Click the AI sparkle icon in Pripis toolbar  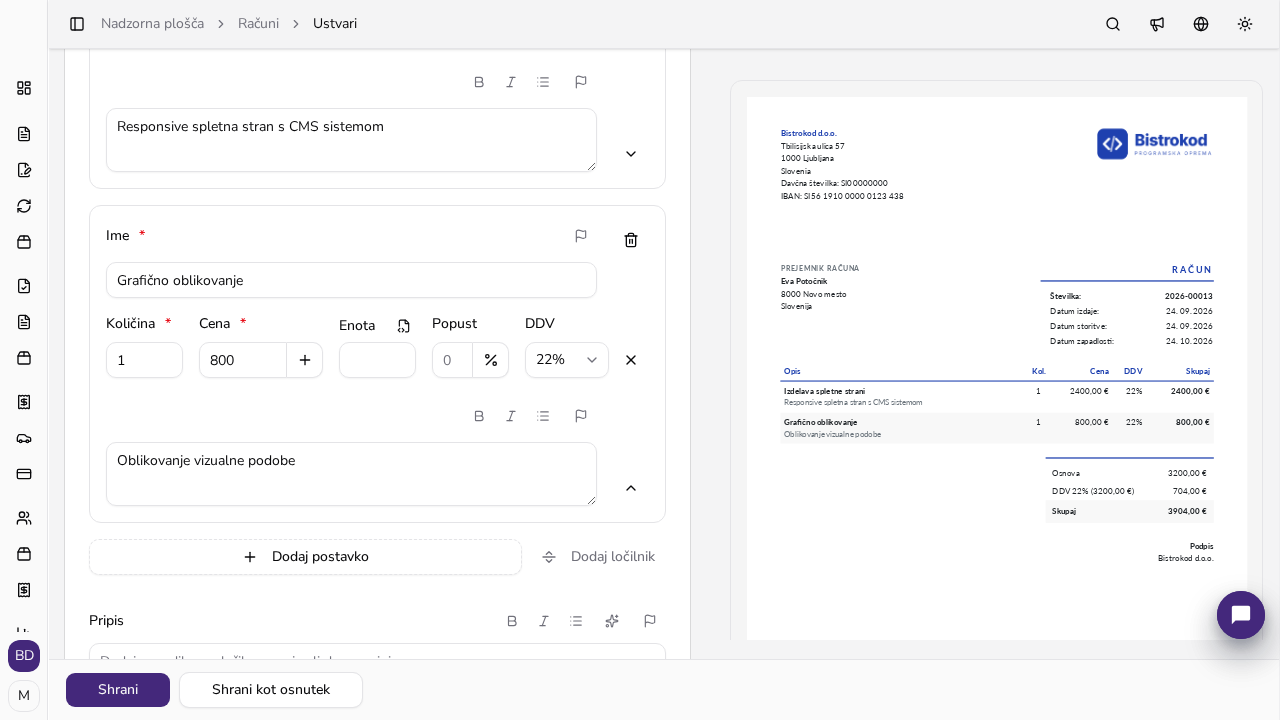(612, 621)
